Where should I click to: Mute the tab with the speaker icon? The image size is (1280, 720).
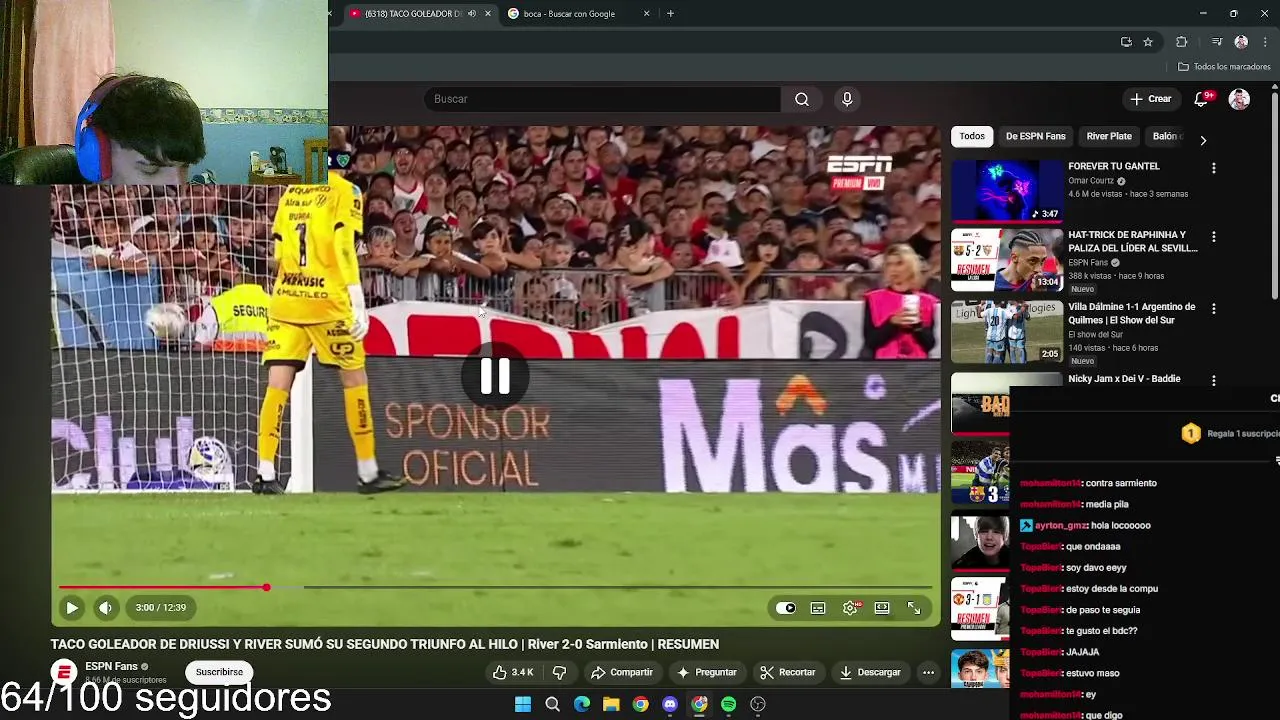tap(471, 14)
